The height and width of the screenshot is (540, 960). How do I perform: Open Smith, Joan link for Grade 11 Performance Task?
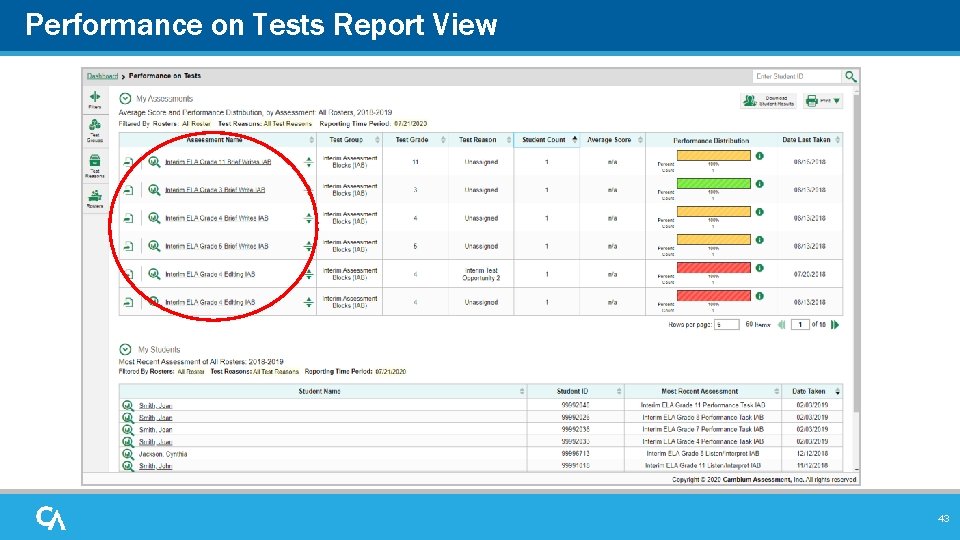[156, 405]
